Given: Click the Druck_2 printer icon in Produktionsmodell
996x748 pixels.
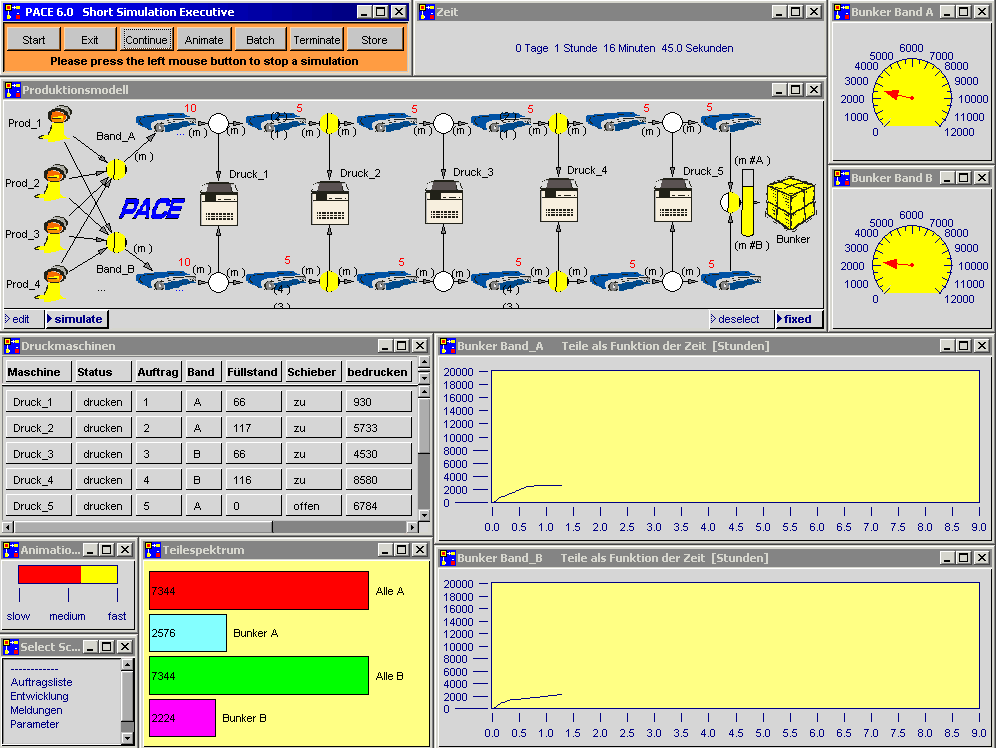Looking at the screenshot, I should (x=330, y=203).
